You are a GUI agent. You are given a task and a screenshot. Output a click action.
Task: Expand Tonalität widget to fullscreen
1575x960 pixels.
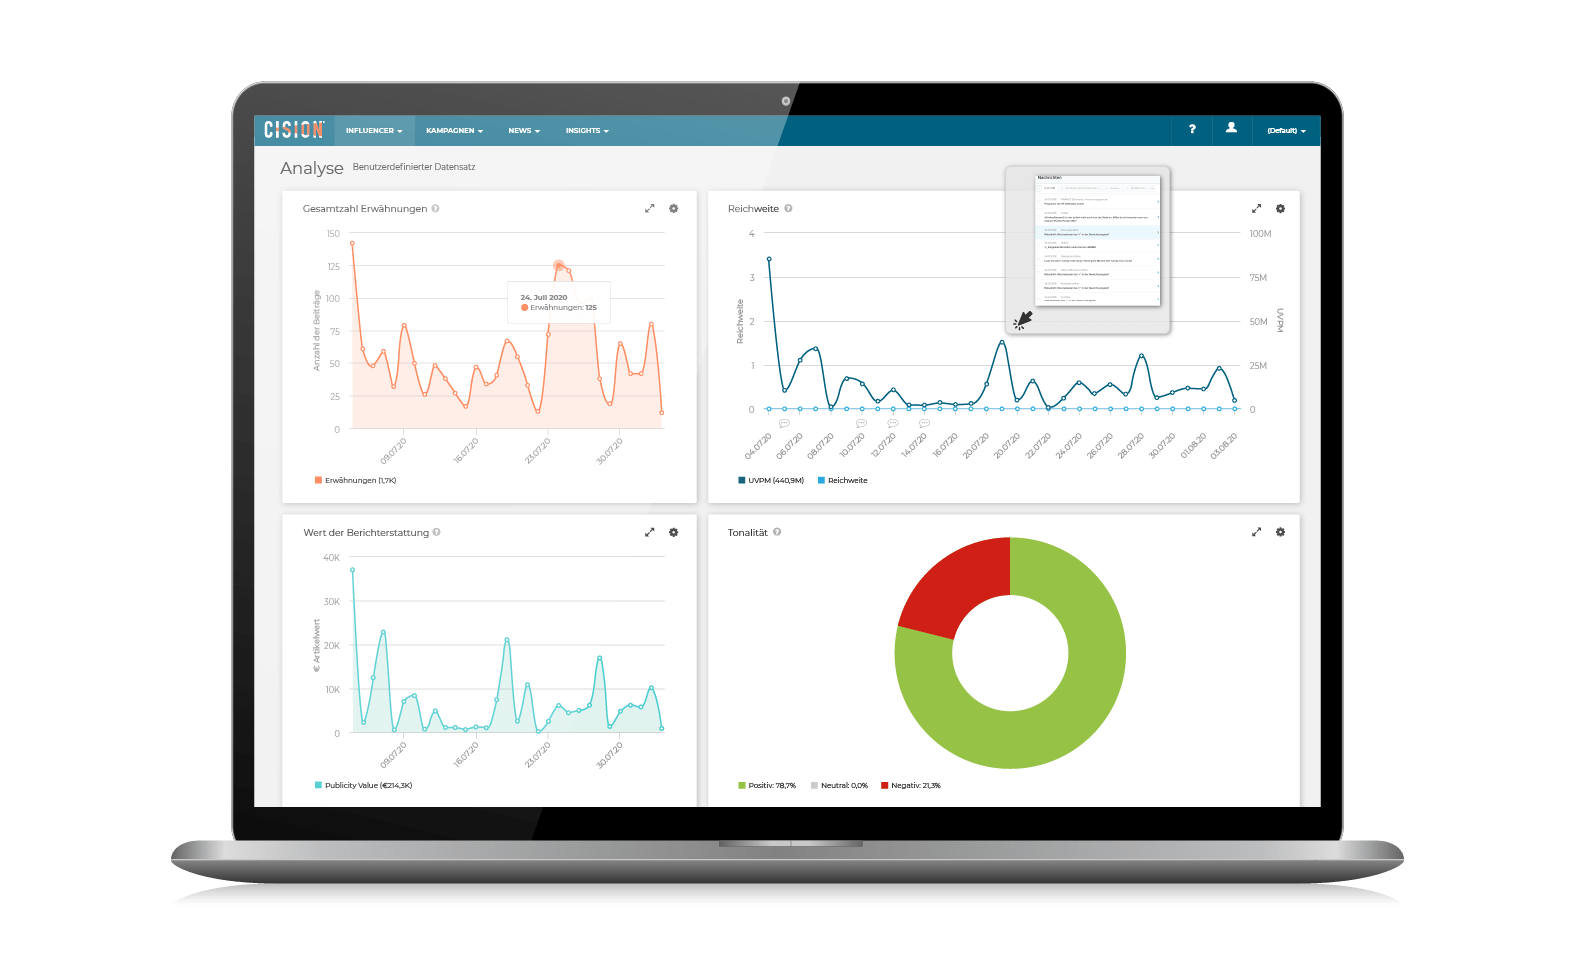click(x=1256, y=532)
